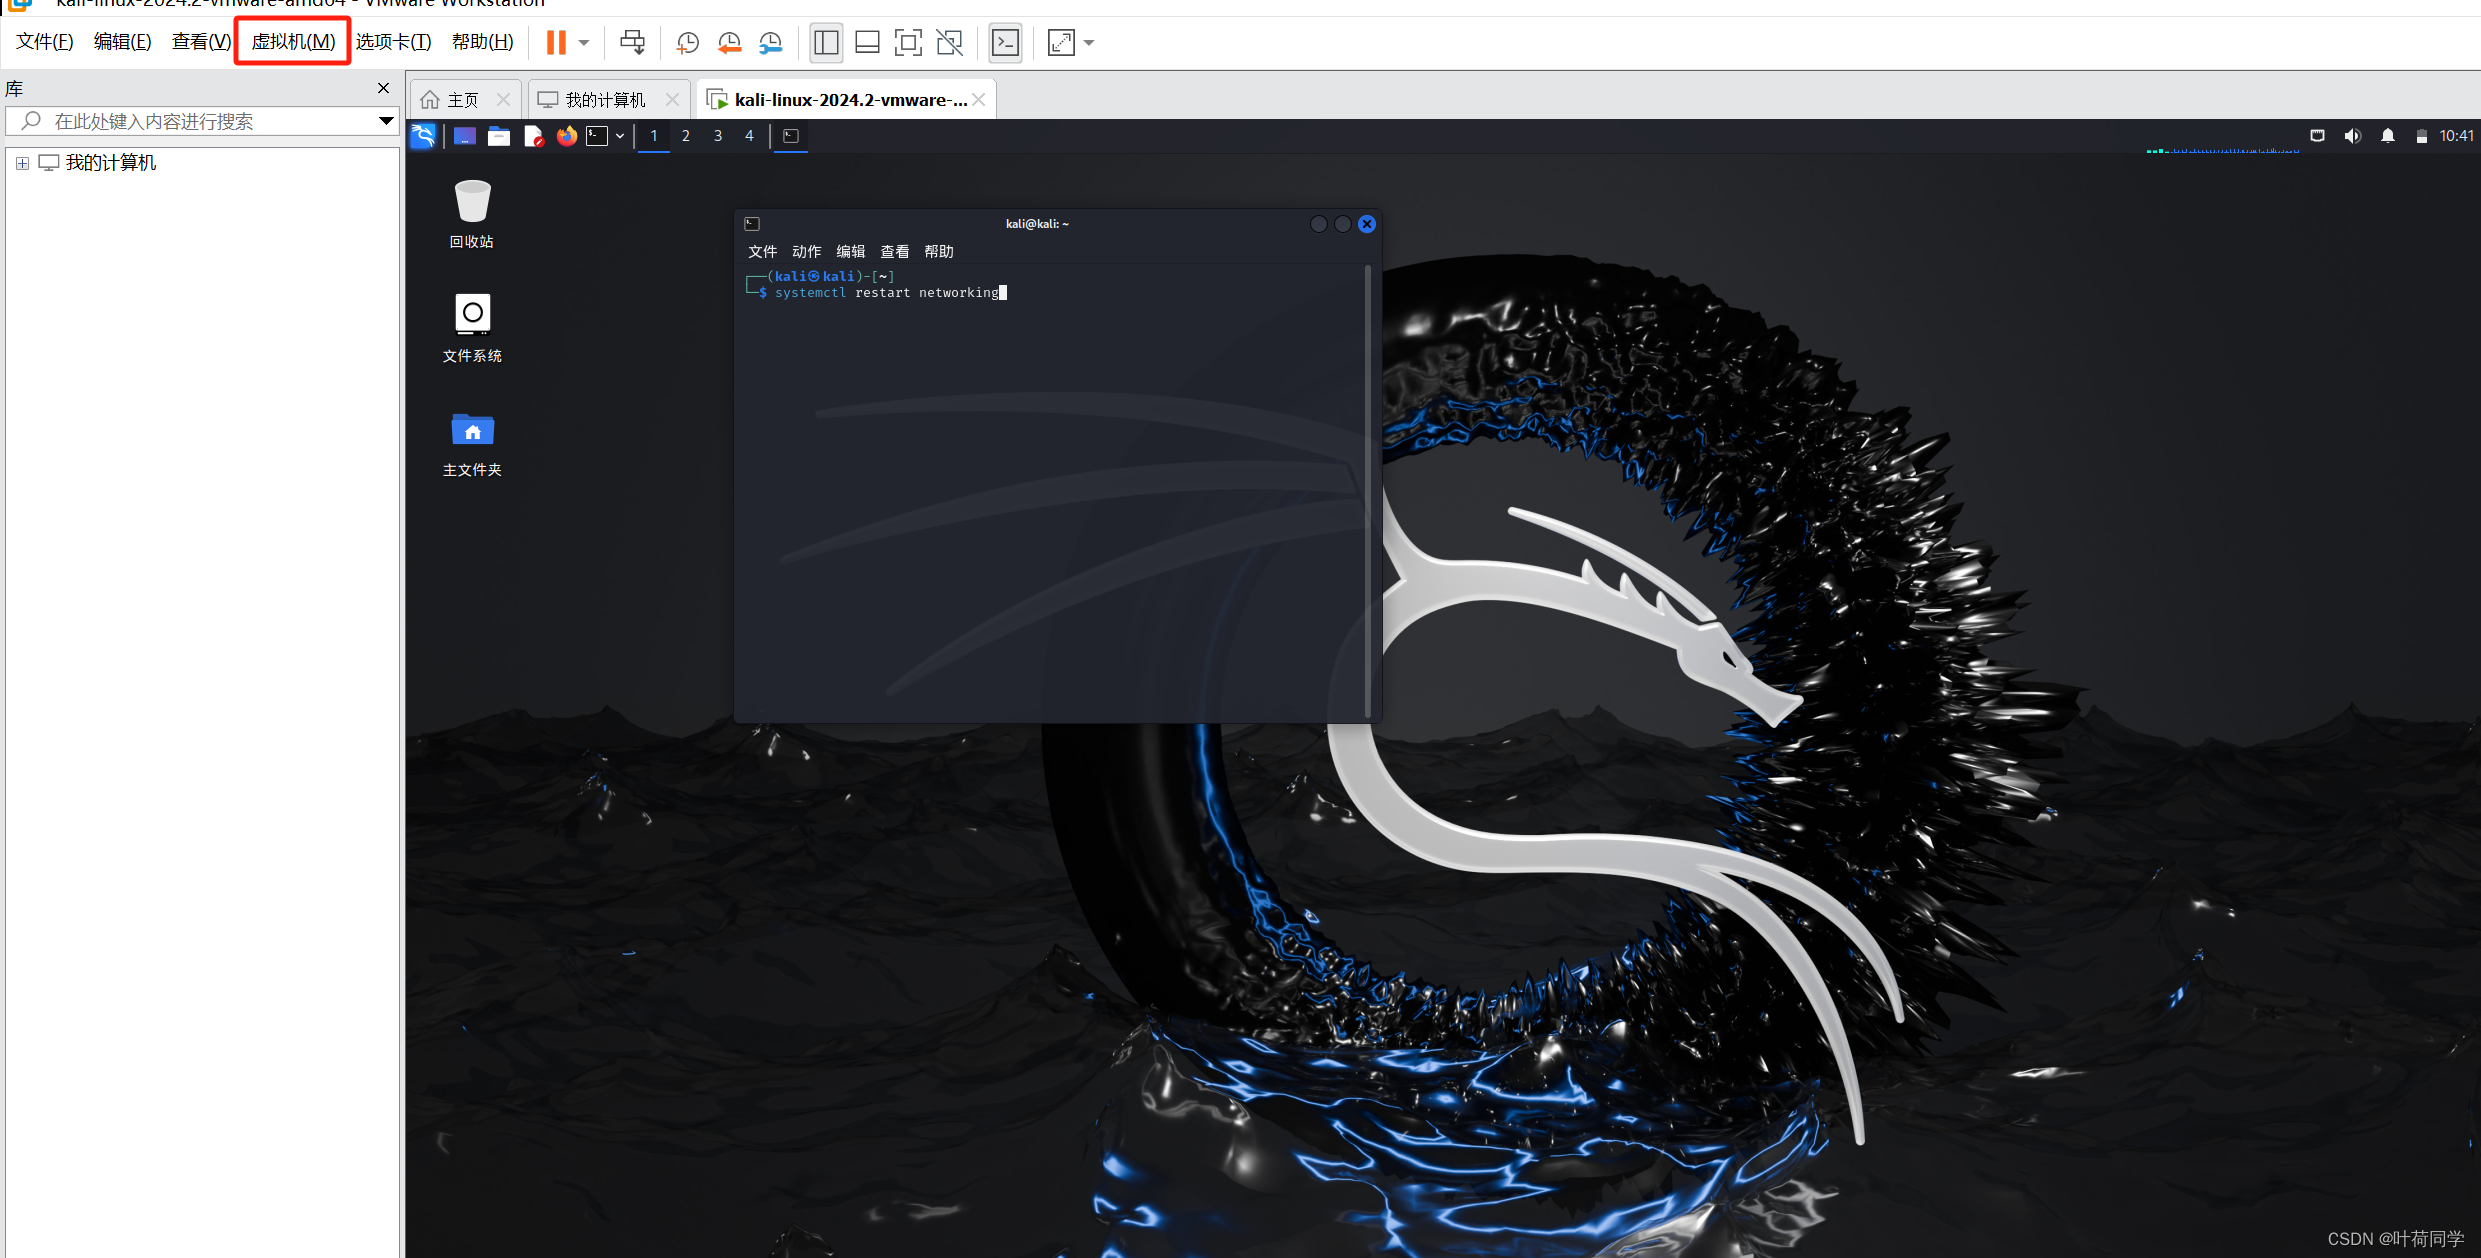Image resolution: width=2481 pixels, height=1258 pixels.
Task: Open the terminal 动作 menu
Action: 806,252
